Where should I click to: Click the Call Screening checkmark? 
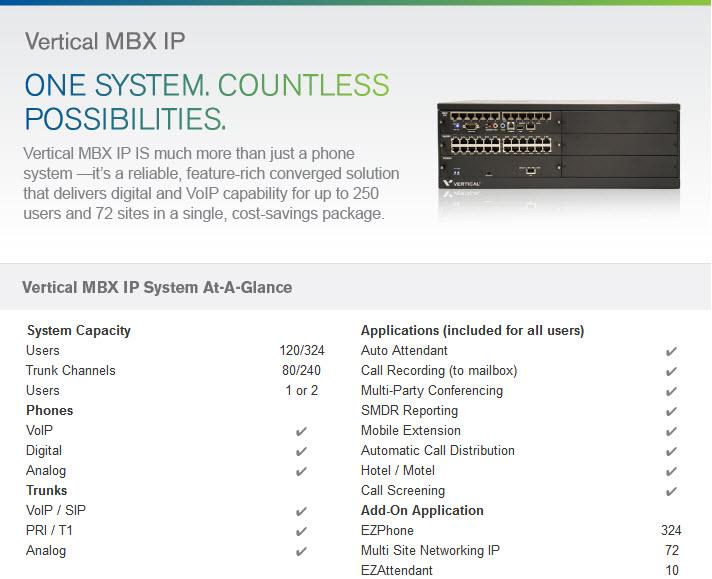point(671,491)
